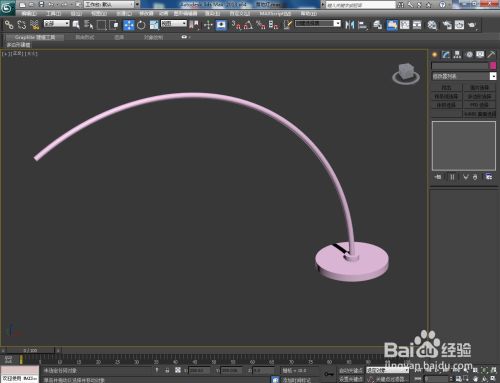Click the Bind to Space Warp tool

click(x=34, y=25)
